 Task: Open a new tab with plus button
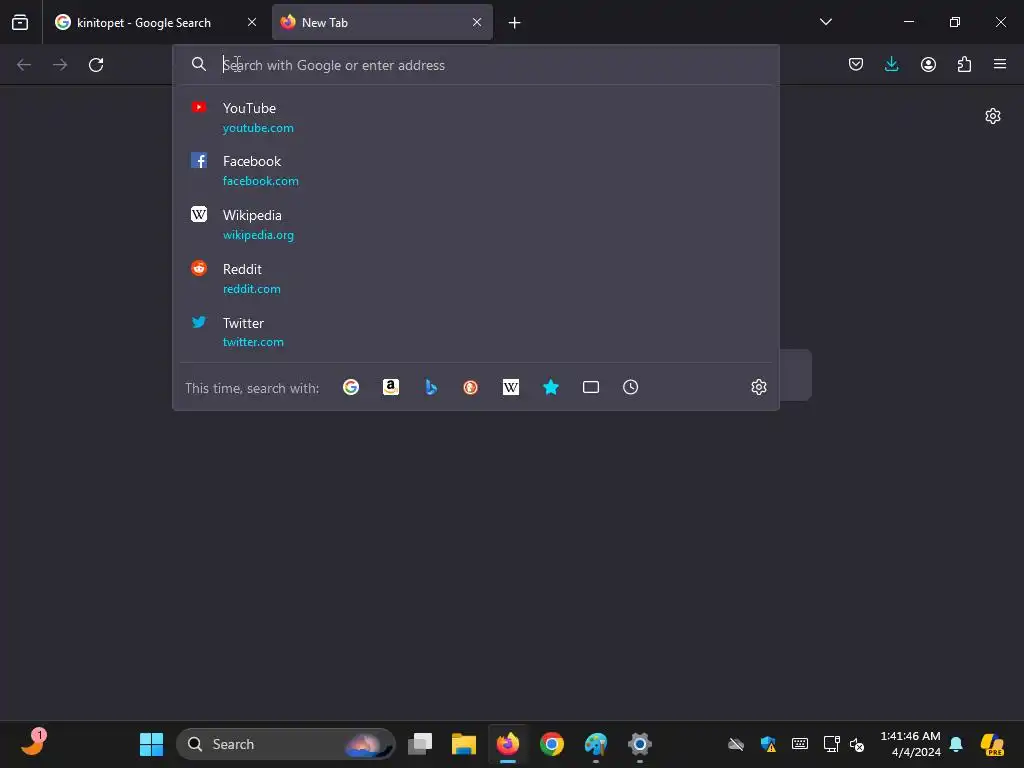(515, 23)
